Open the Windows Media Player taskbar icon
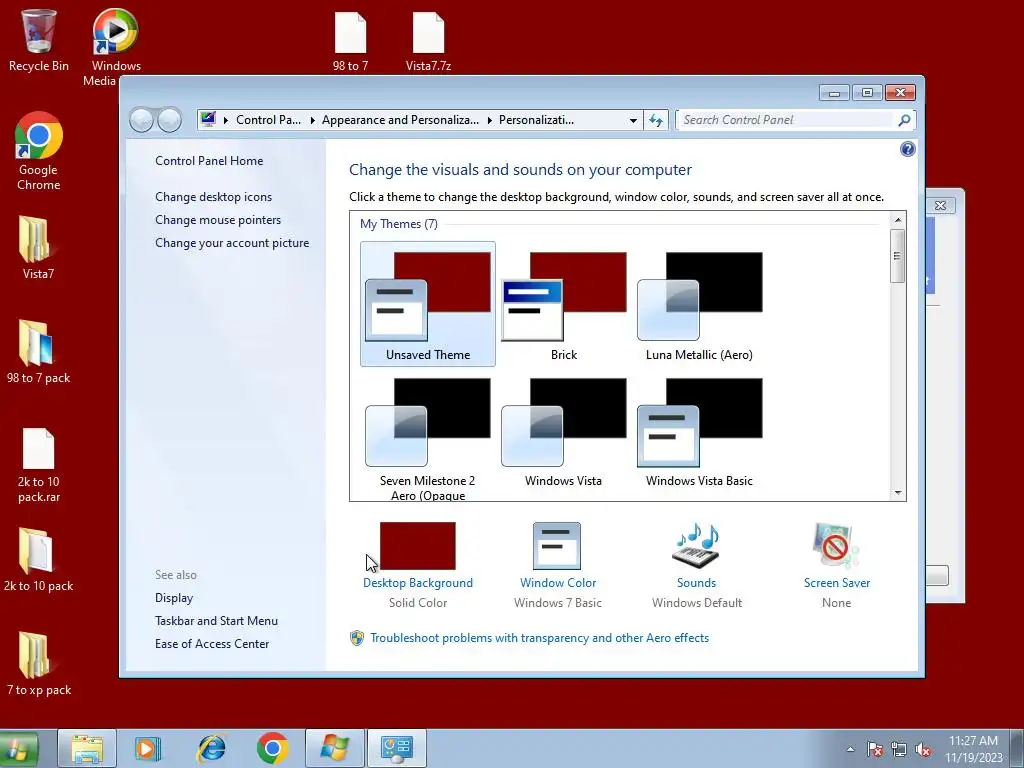1024x768 pixels. 148,749
